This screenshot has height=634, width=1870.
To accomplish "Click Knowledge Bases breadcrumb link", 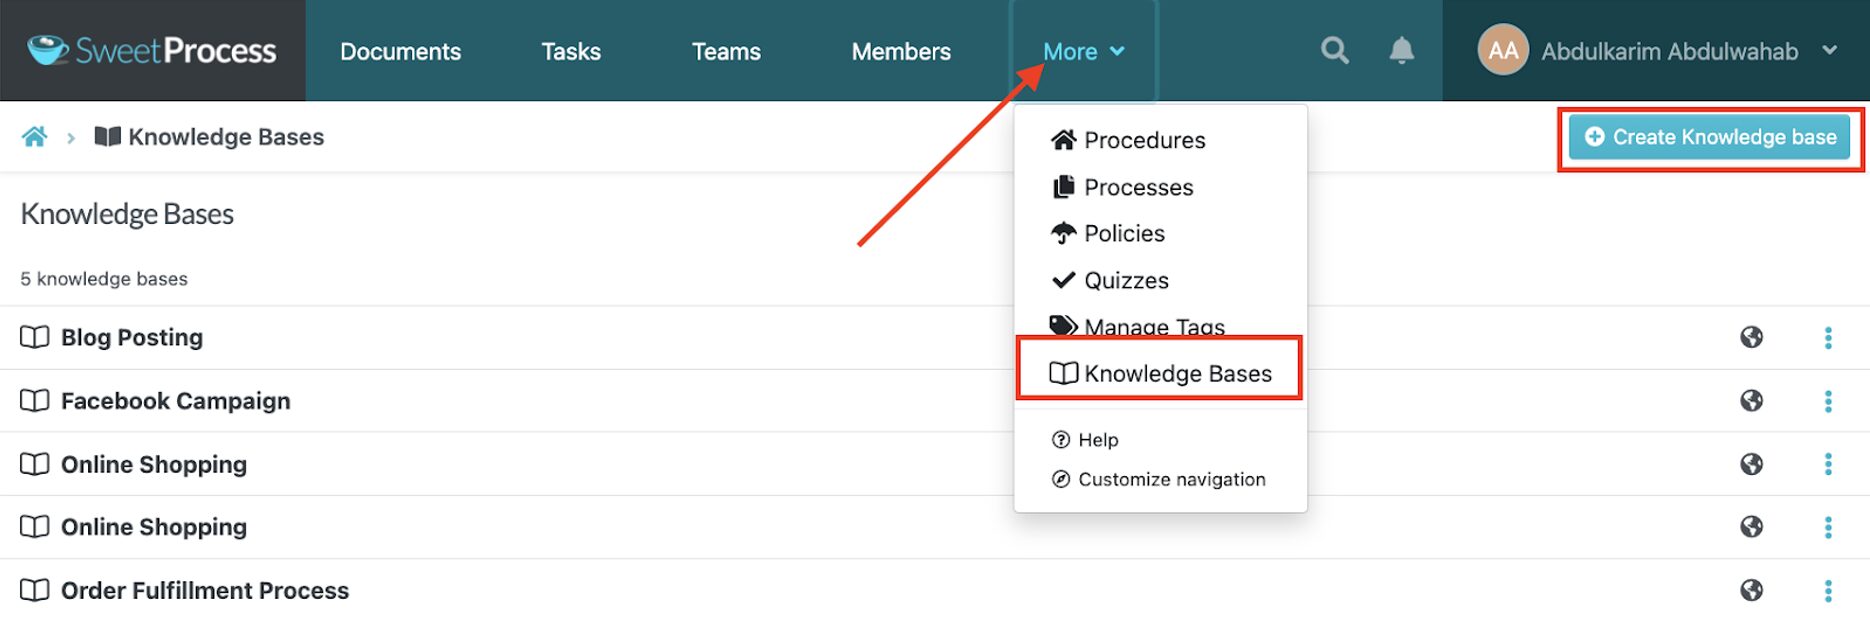I will coord(210,137).
